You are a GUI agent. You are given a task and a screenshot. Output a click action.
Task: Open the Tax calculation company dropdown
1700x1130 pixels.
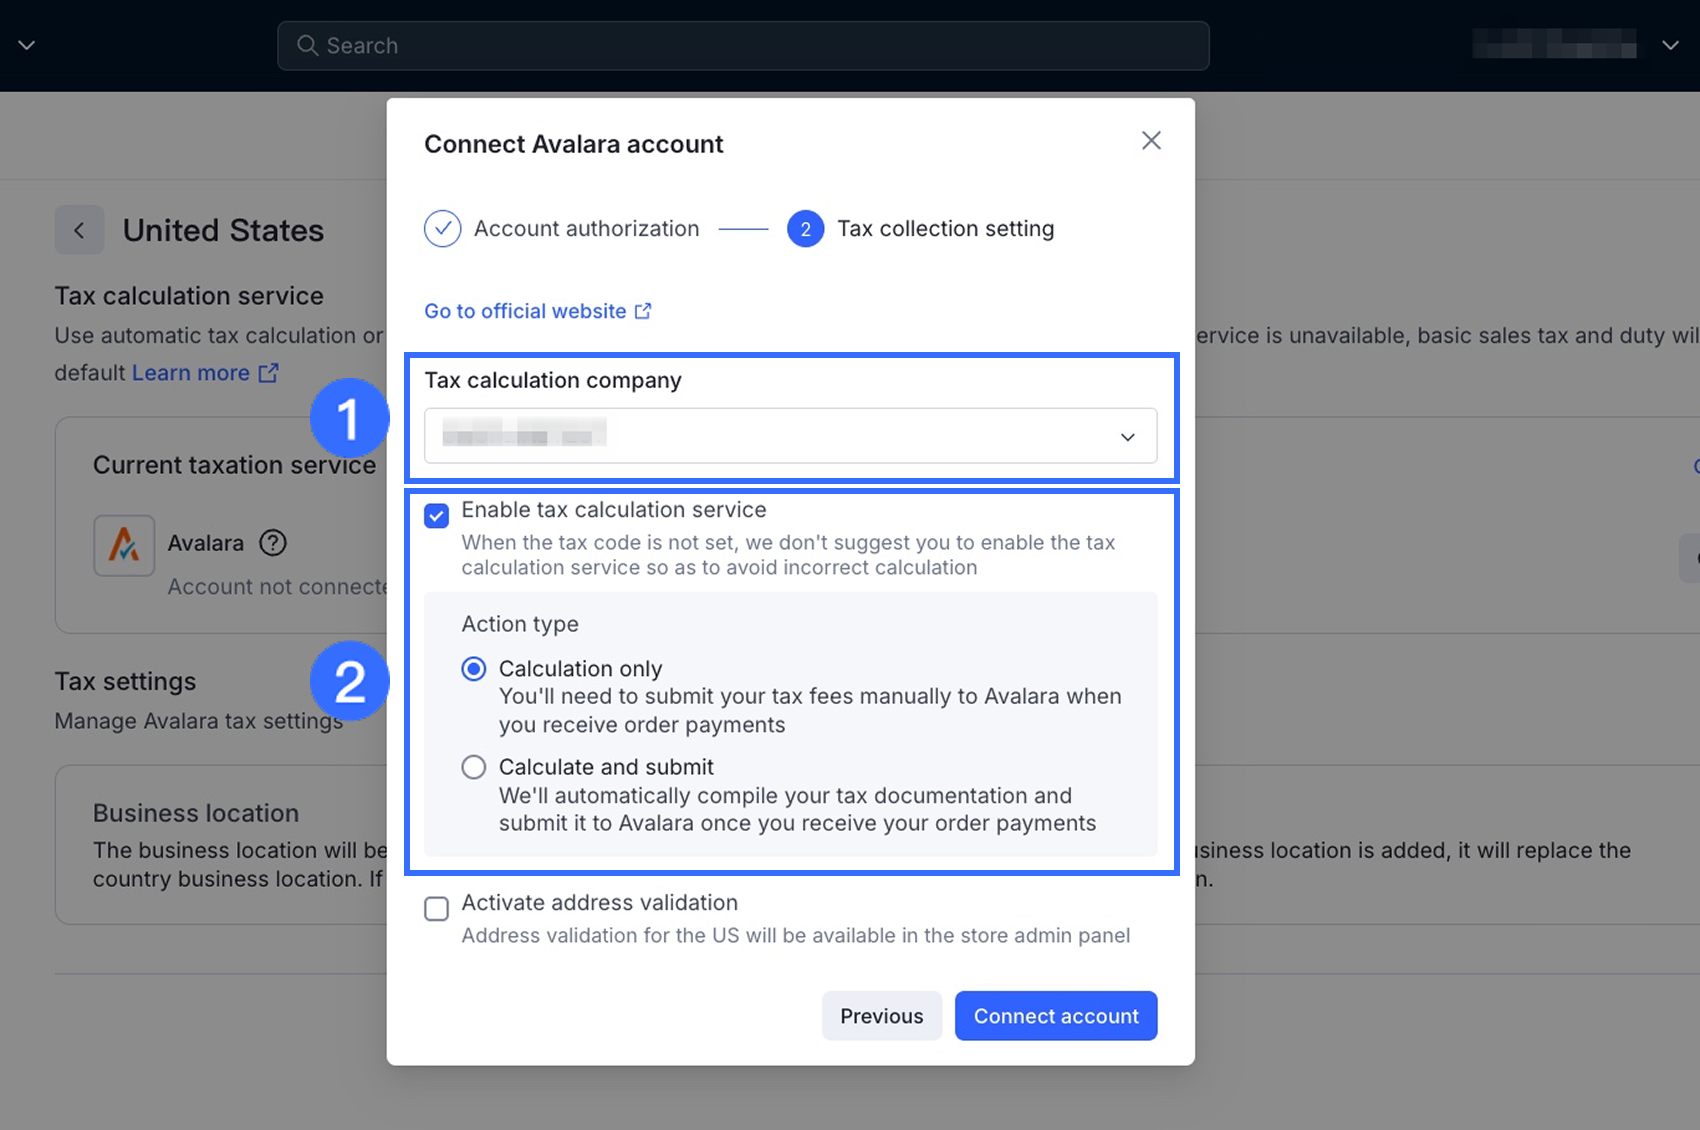point(790,436)
